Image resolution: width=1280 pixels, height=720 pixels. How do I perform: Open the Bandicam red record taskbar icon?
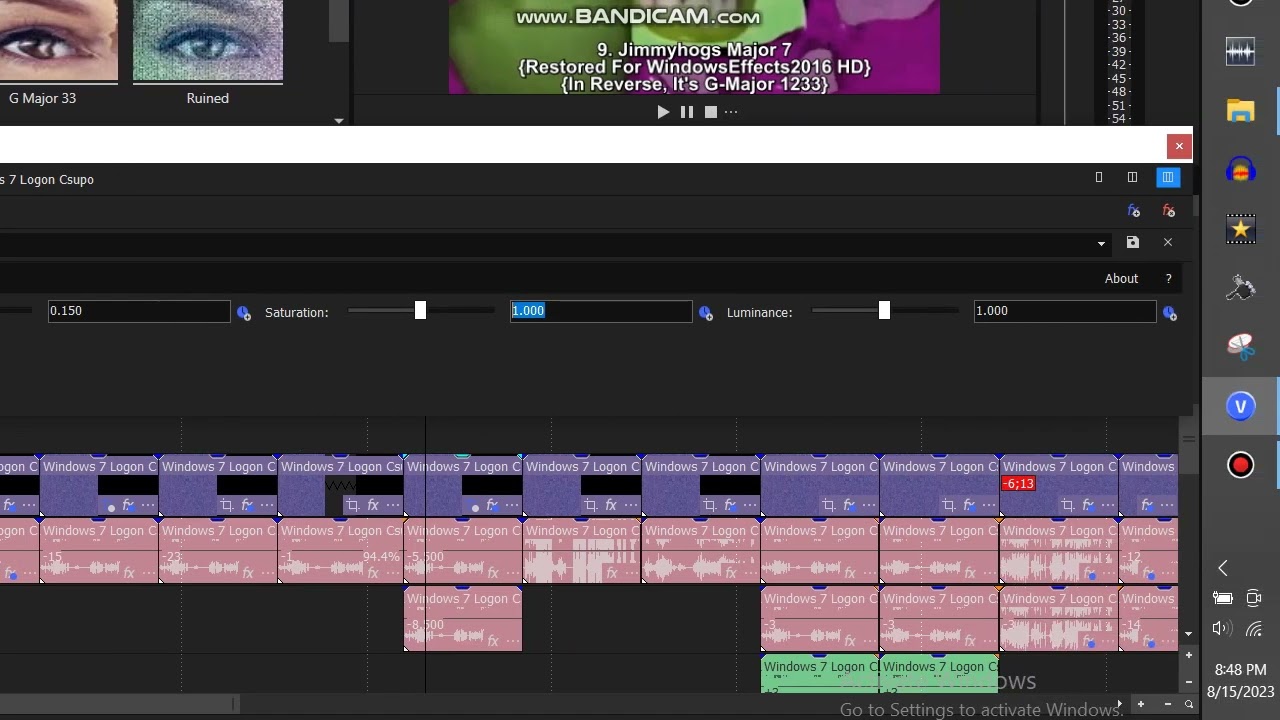pos(1241,465)
